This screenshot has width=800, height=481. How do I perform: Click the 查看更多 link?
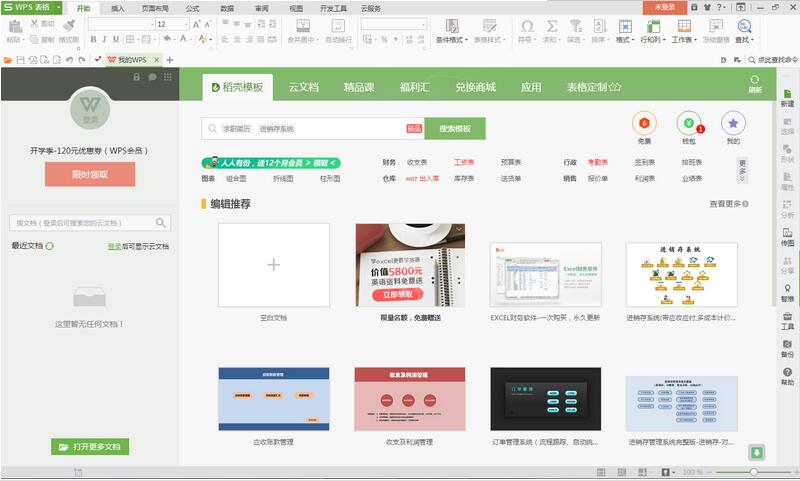[729, 204]
